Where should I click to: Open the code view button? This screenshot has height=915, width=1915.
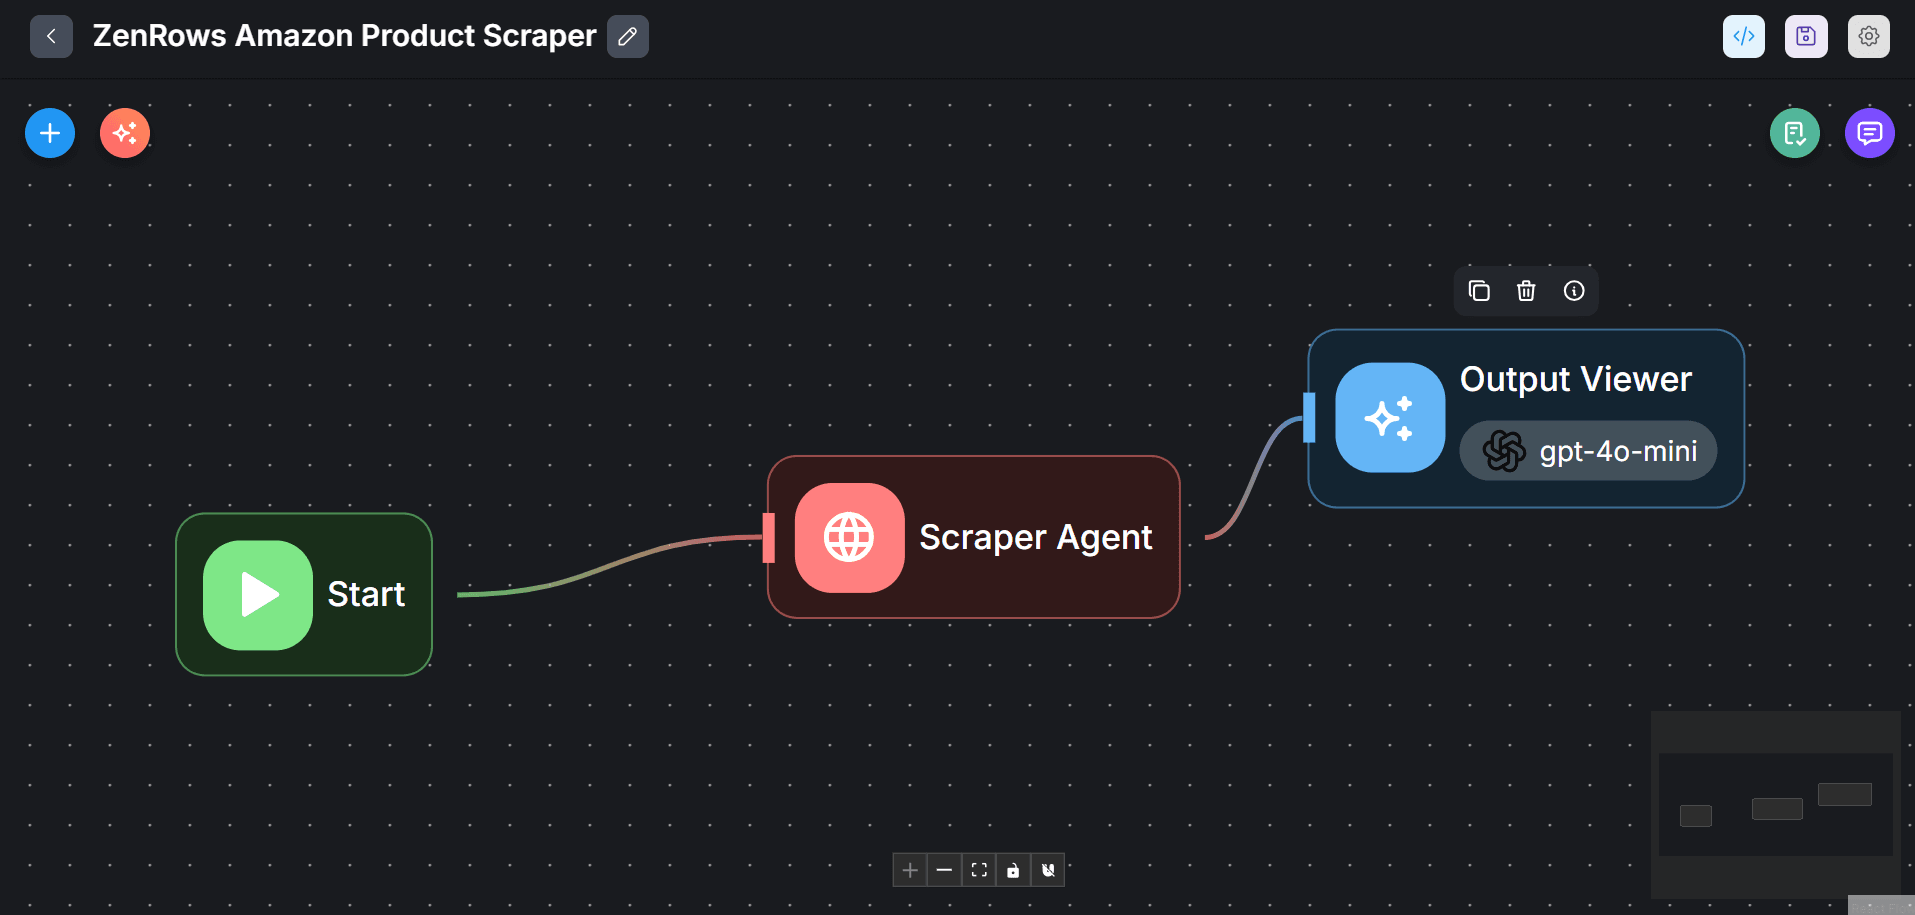click(x=1744, y=37)
